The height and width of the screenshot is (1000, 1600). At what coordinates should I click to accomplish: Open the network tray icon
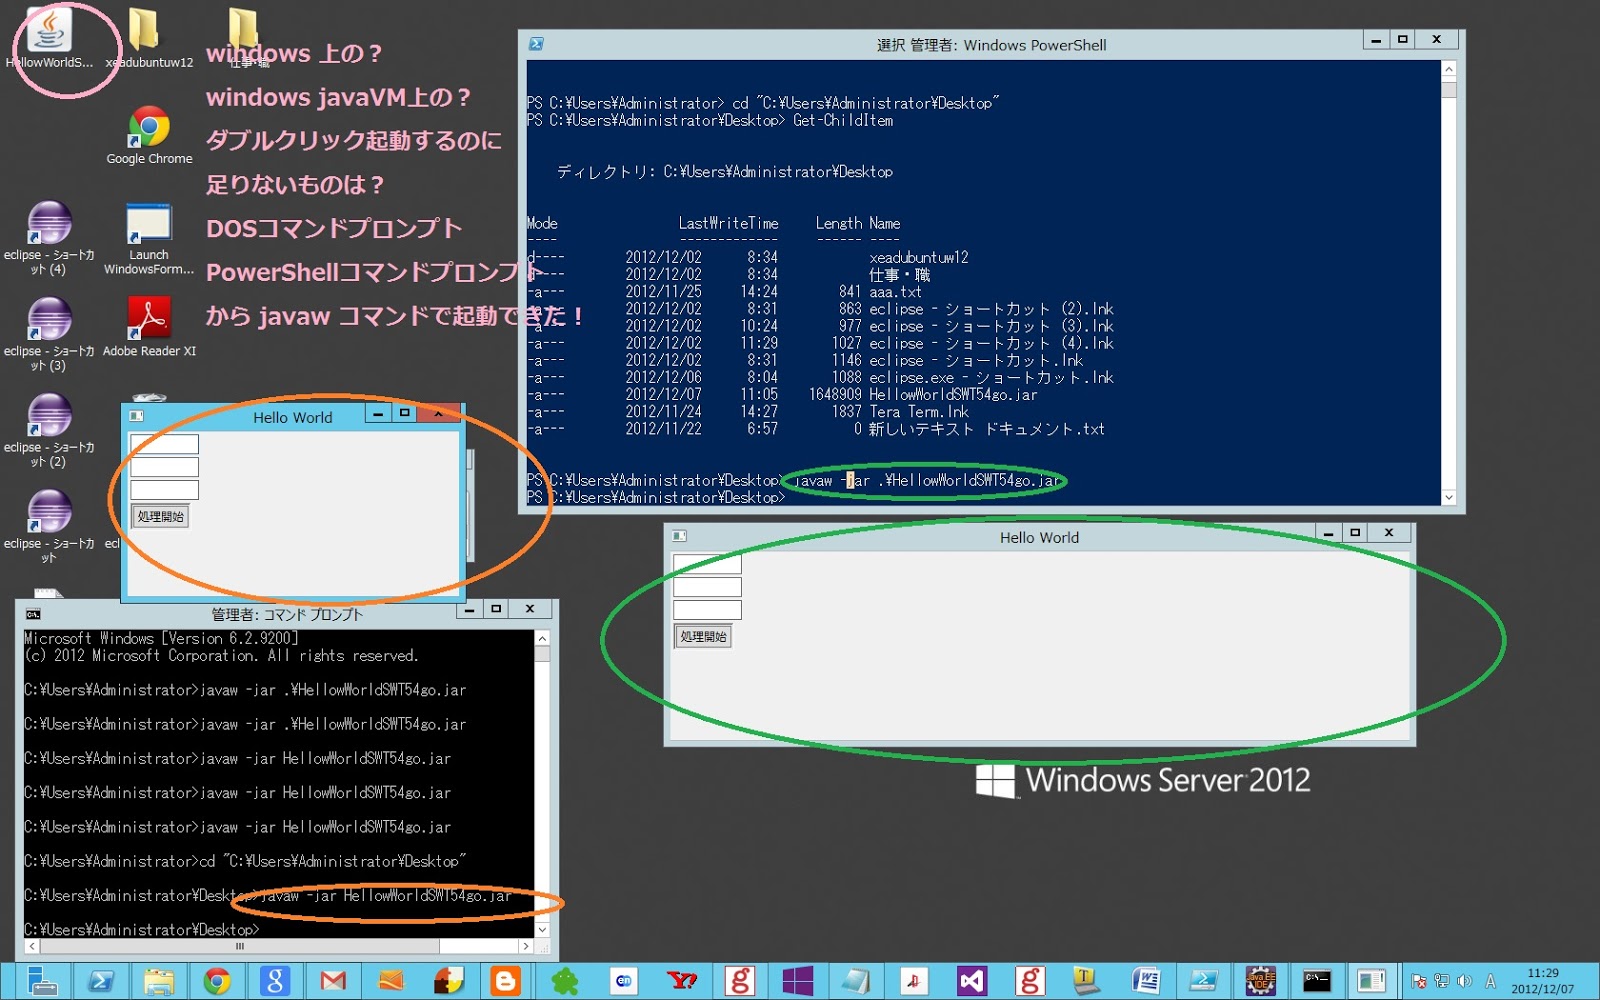(1441, 981)
